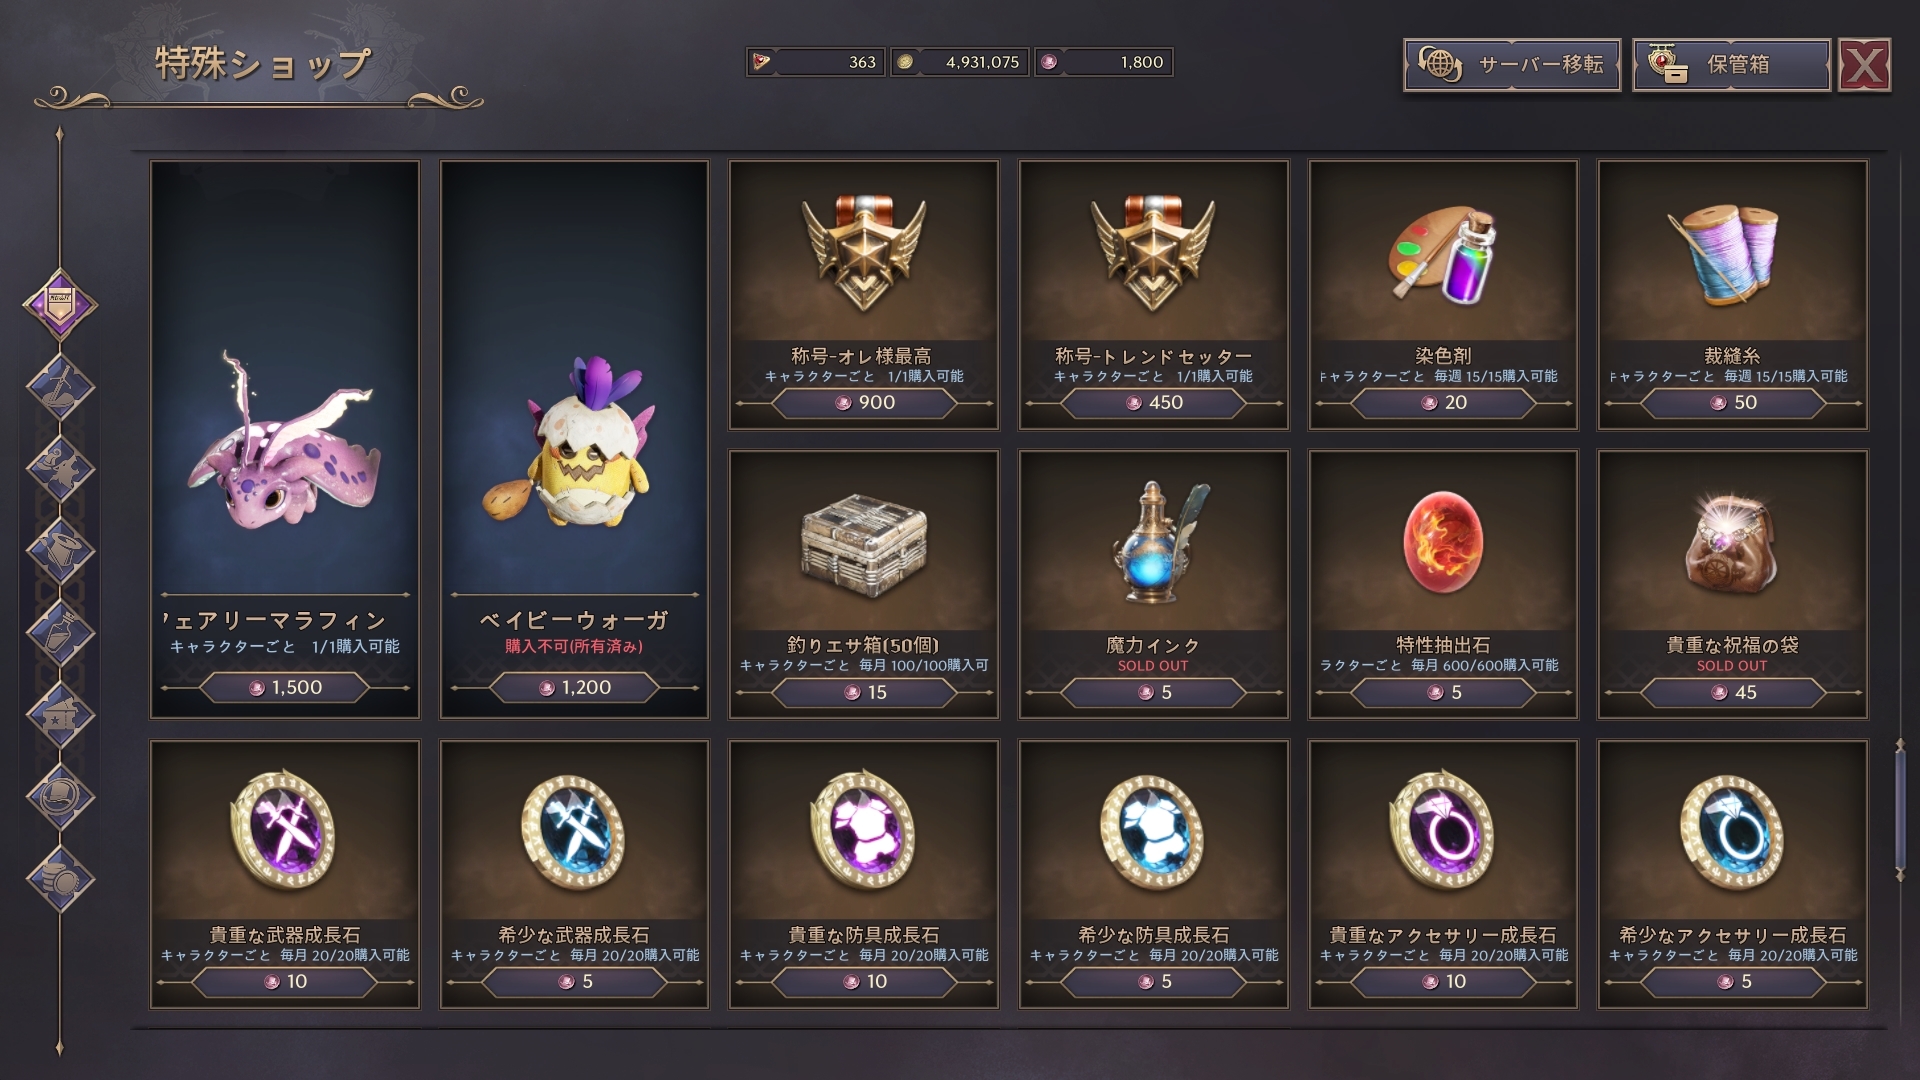Screen dimensions: 1920x1080
Task: Select the sword-and-quill sidebar category icon
Action: (60, 387)
